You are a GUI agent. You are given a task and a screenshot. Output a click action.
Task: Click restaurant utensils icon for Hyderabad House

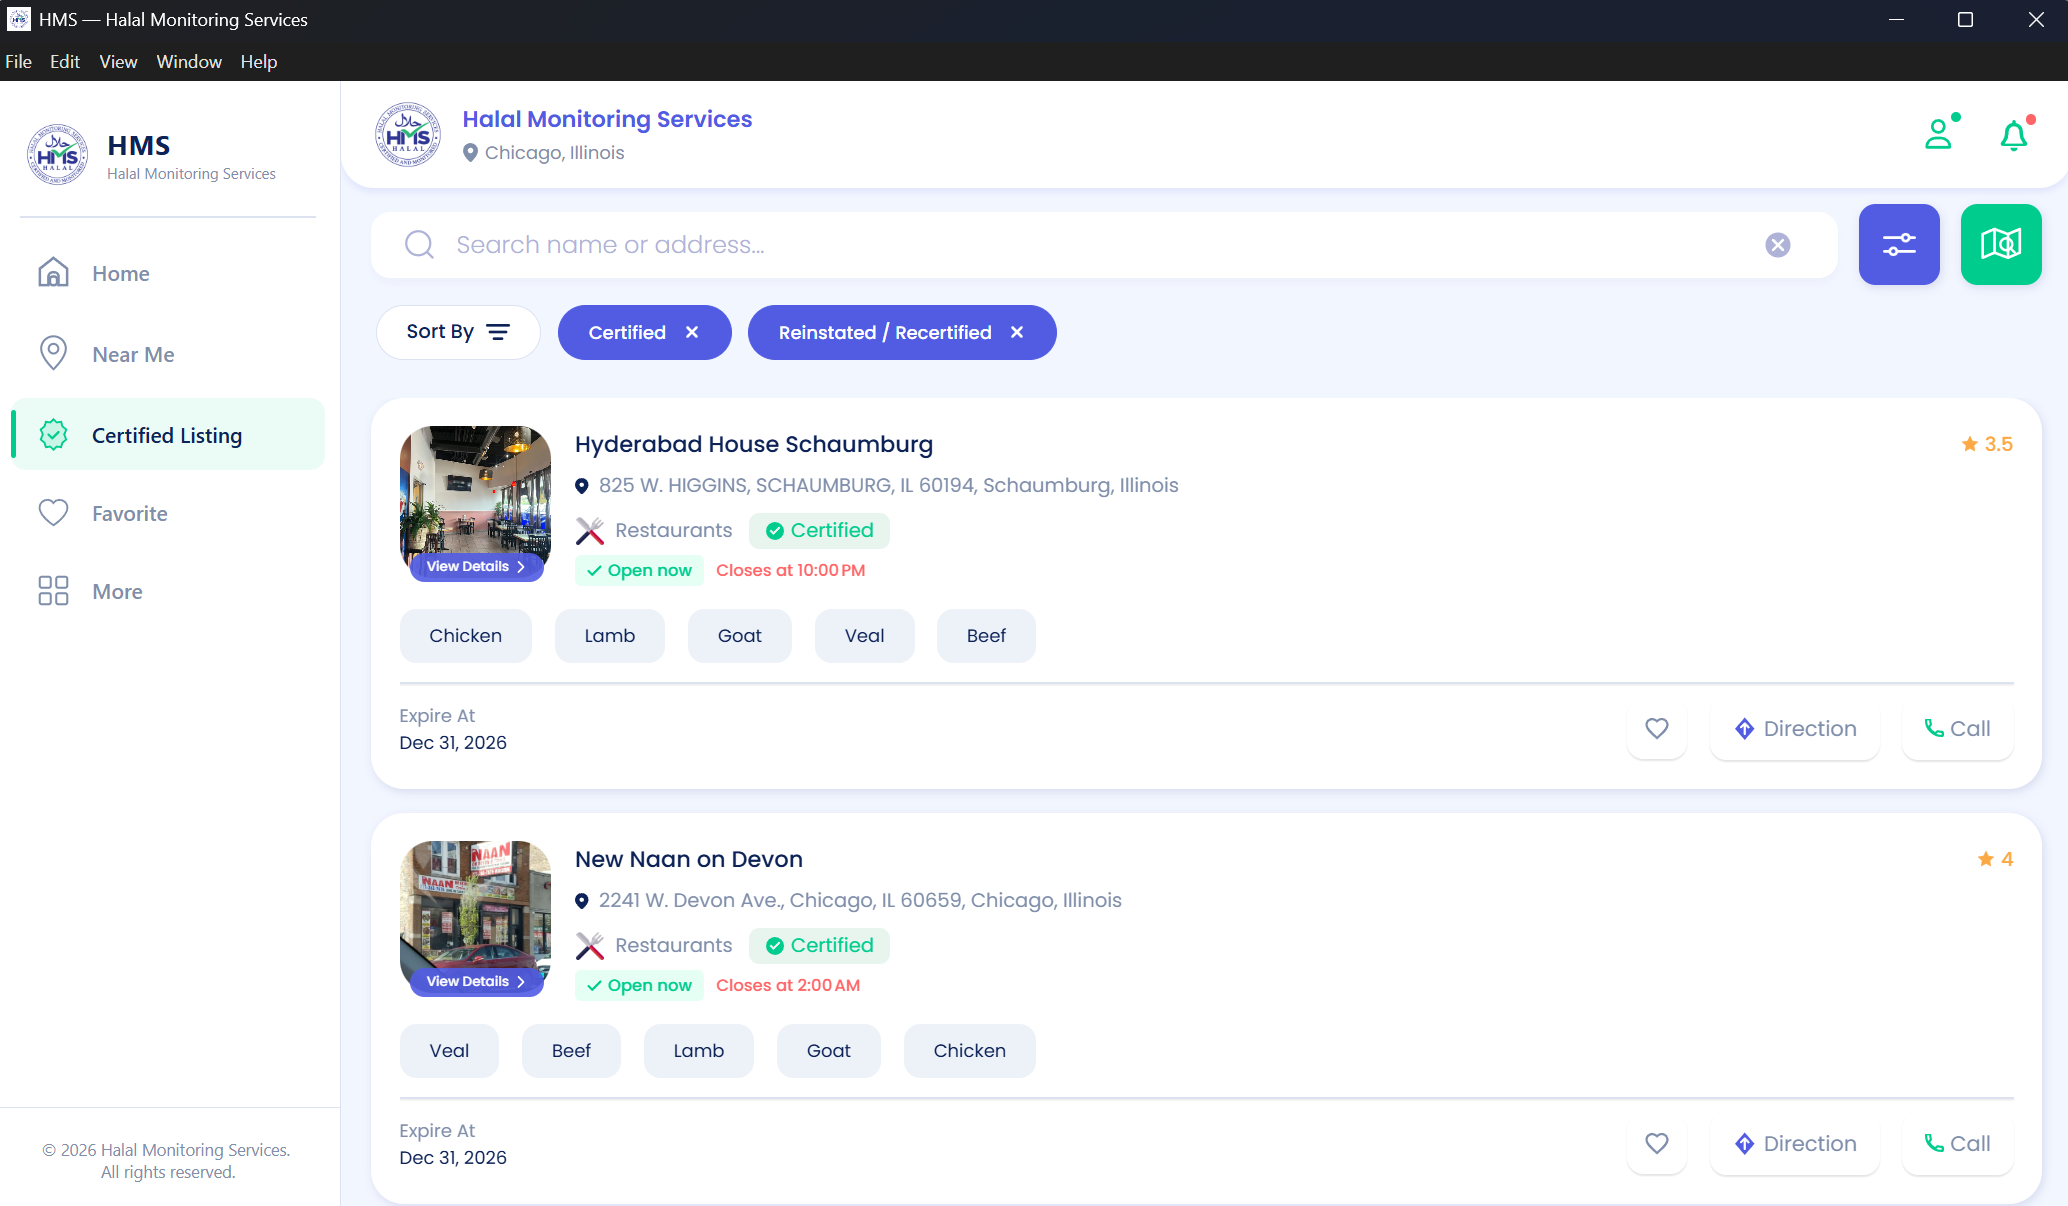pos(590,531)
